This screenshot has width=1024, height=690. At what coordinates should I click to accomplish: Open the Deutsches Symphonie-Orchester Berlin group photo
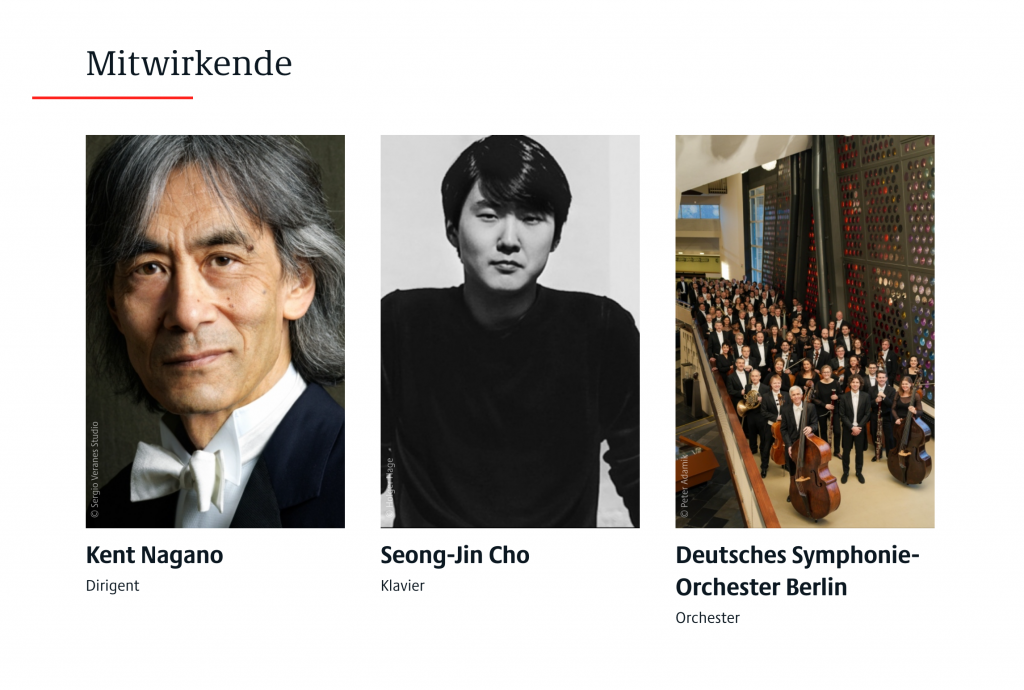click(x=805, y=331)
